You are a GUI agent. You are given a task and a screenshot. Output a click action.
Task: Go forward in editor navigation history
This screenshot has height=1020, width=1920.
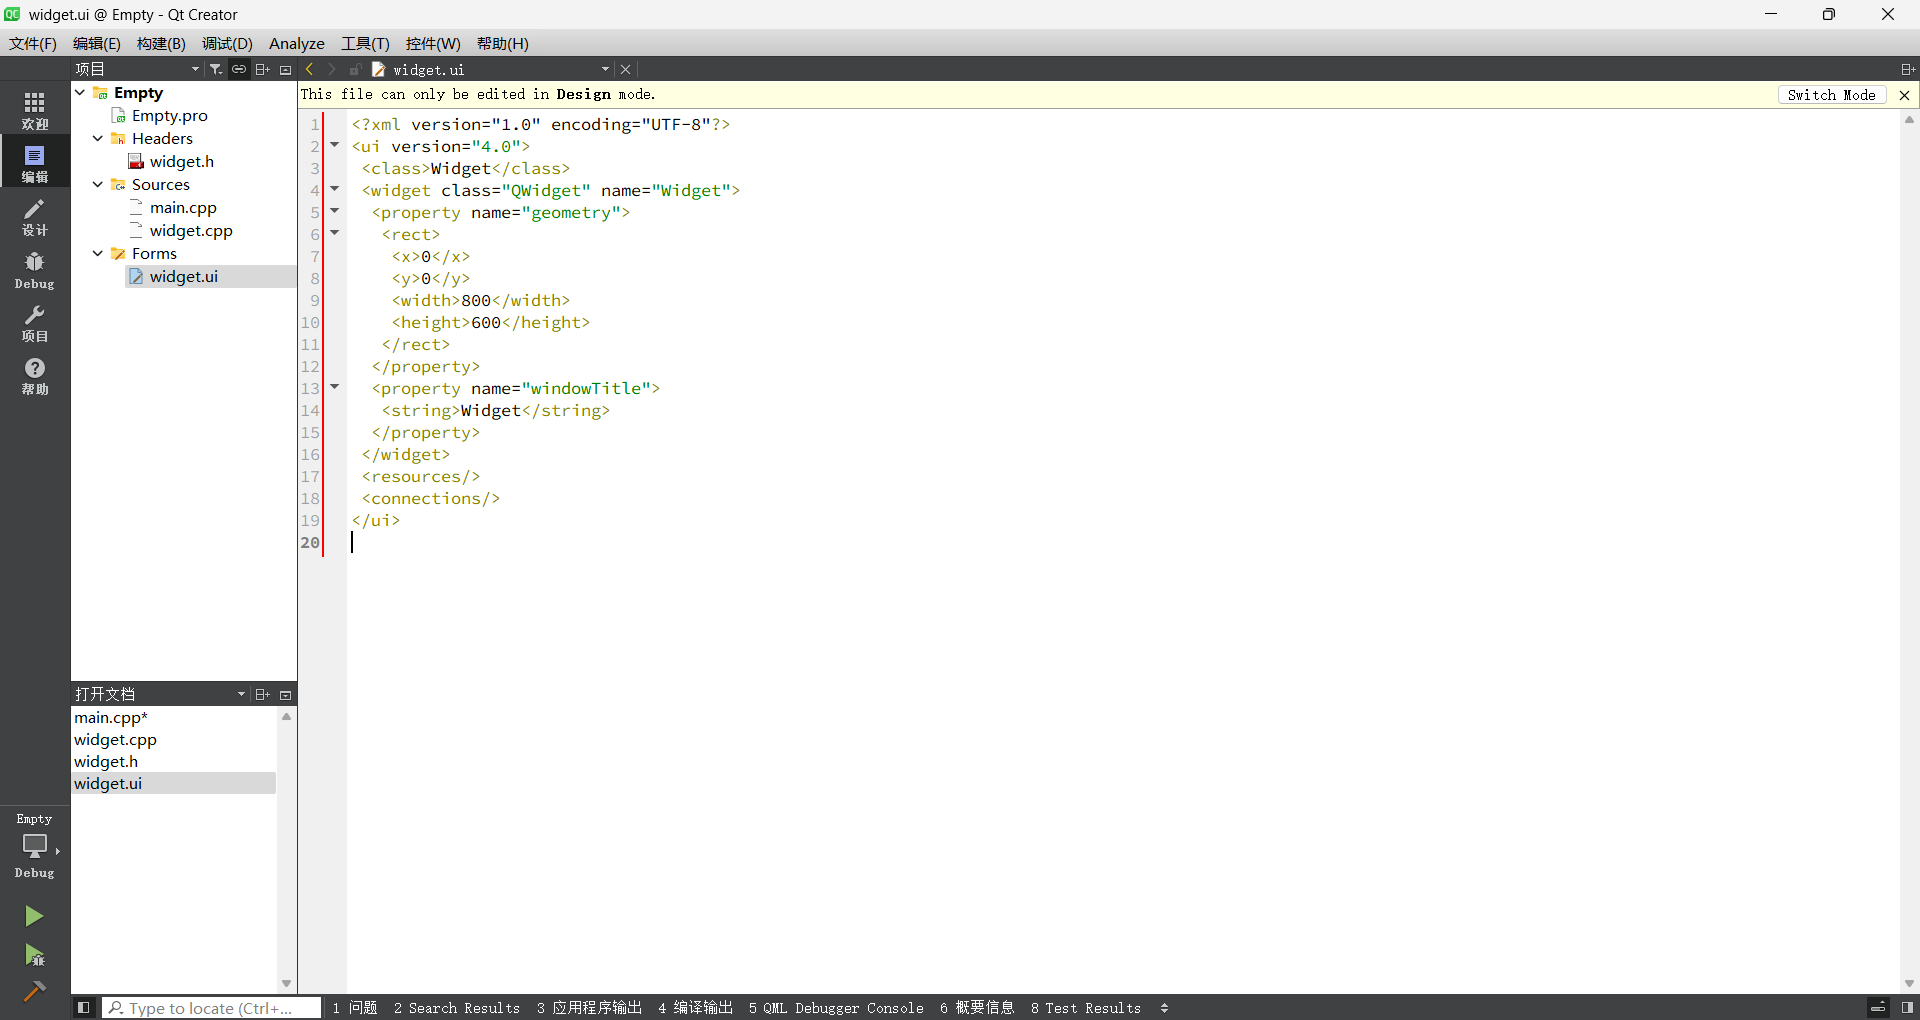coord(331,69)
